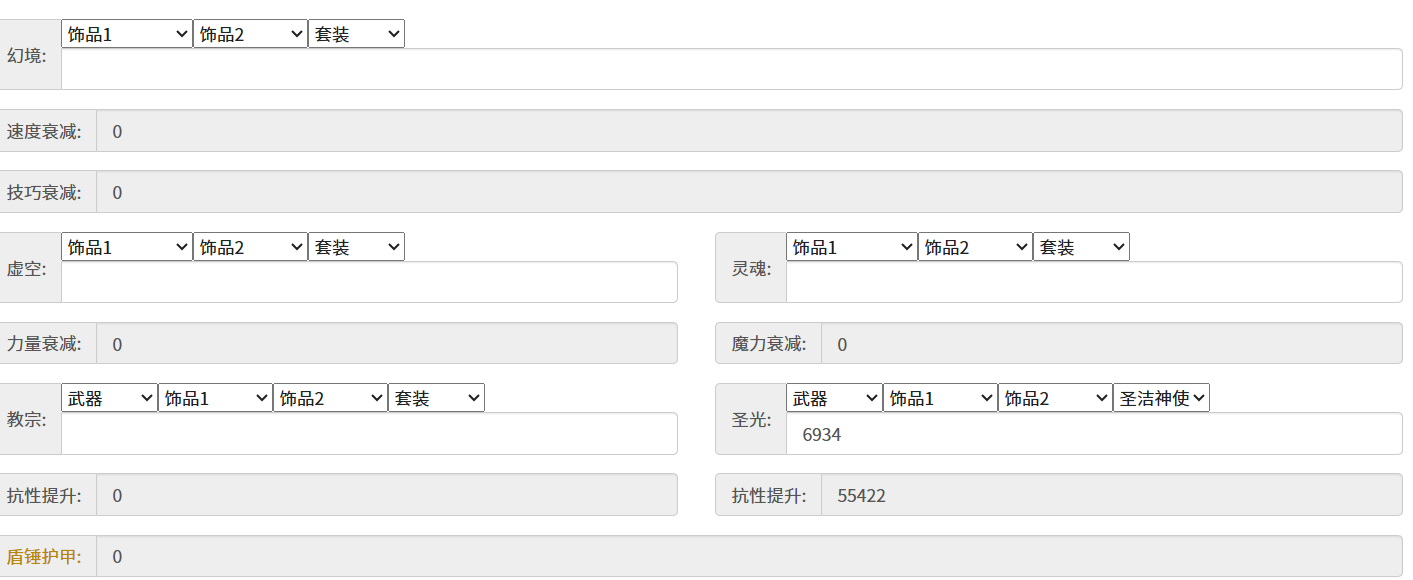Open the 武器 dropdown in the 圣光 row

point(834,398)
